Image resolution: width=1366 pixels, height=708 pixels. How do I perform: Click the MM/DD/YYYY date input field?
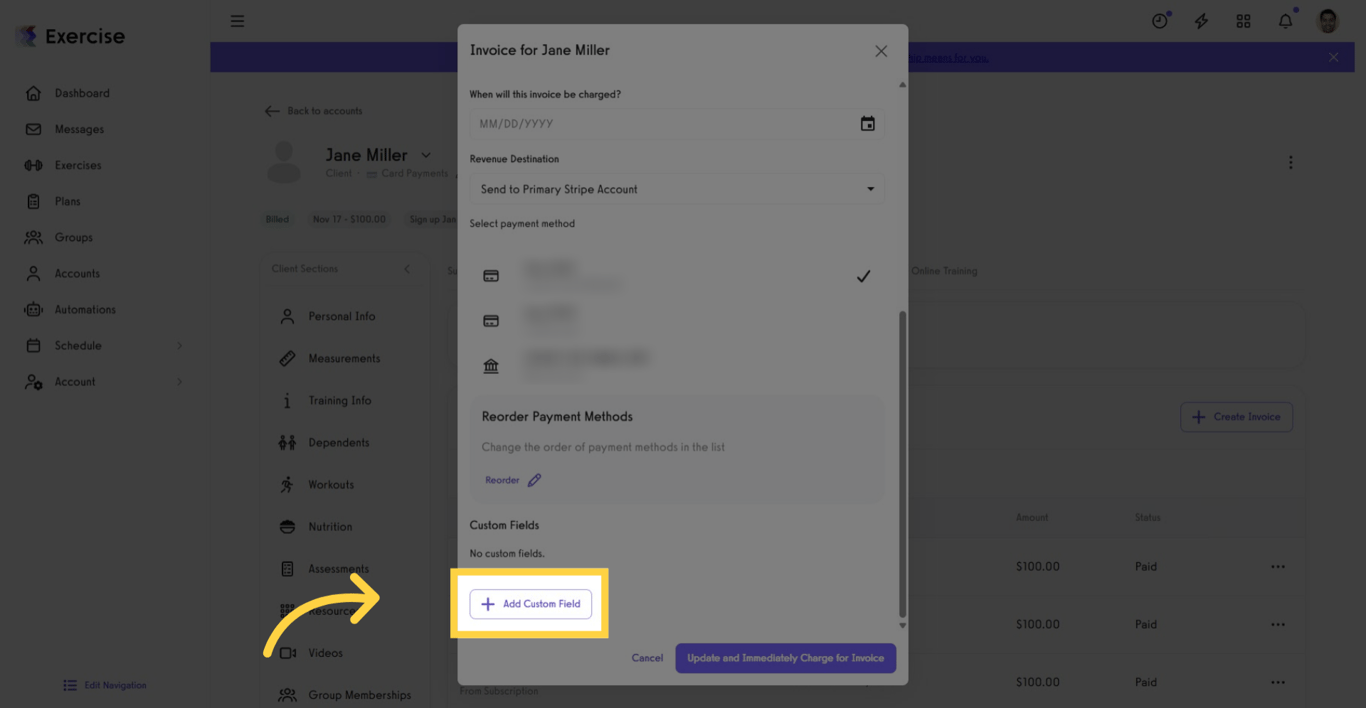click(x=650, y=123)
